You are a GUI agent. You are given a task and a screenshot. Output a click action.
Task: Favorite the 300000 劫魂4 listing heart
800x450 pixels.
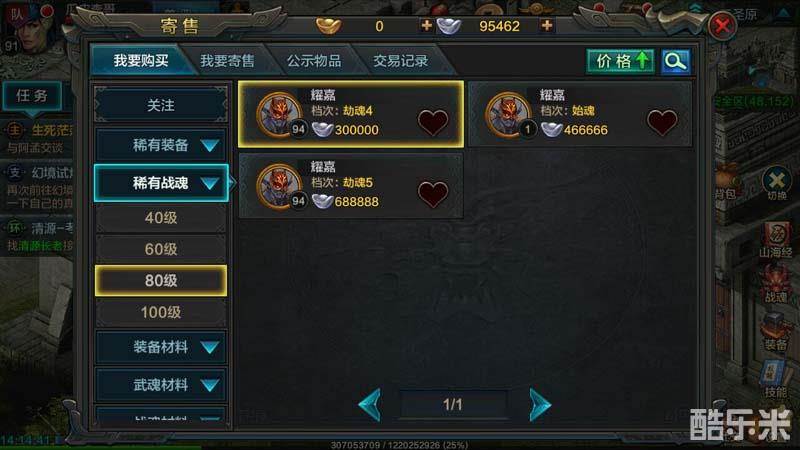click(x=433, y=122)
